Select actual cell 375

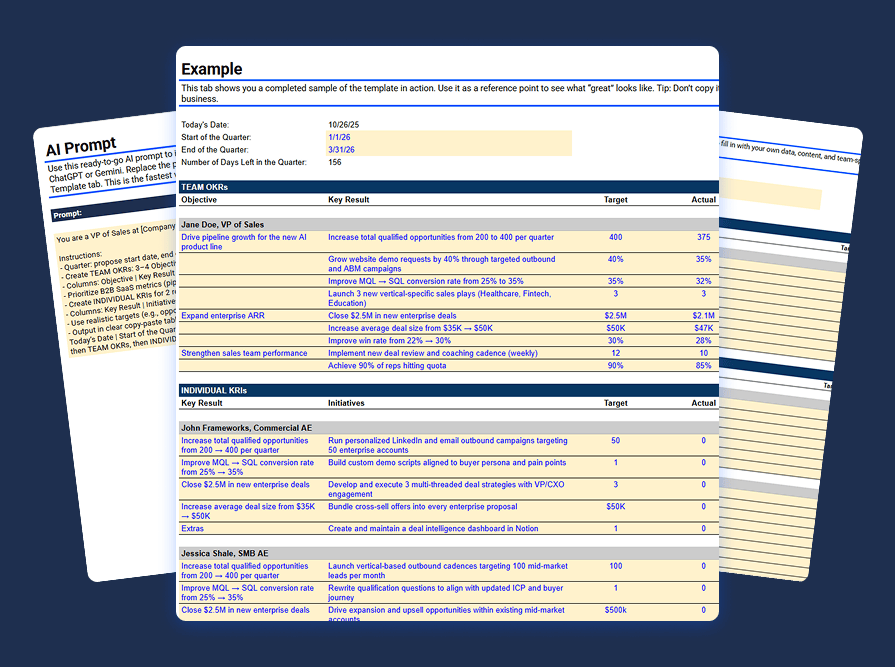(x=703, y=237)
